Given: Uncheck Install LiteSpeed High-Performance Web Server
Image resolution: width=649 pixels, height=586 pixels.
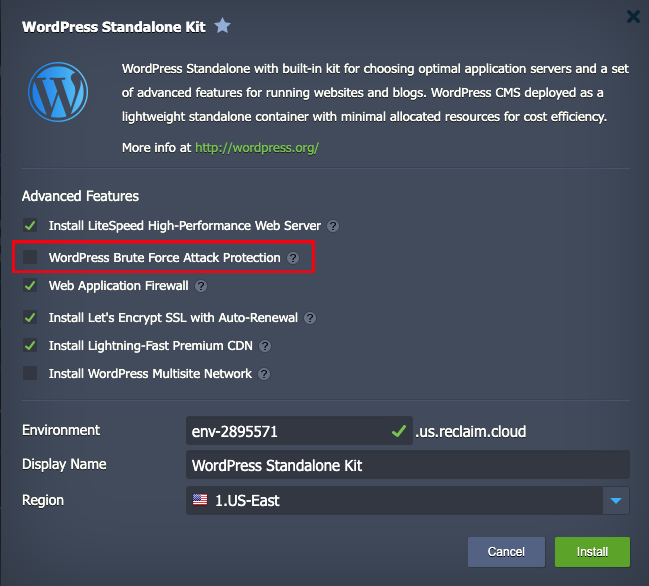Looking at the screenshot, I should [30, 226].
